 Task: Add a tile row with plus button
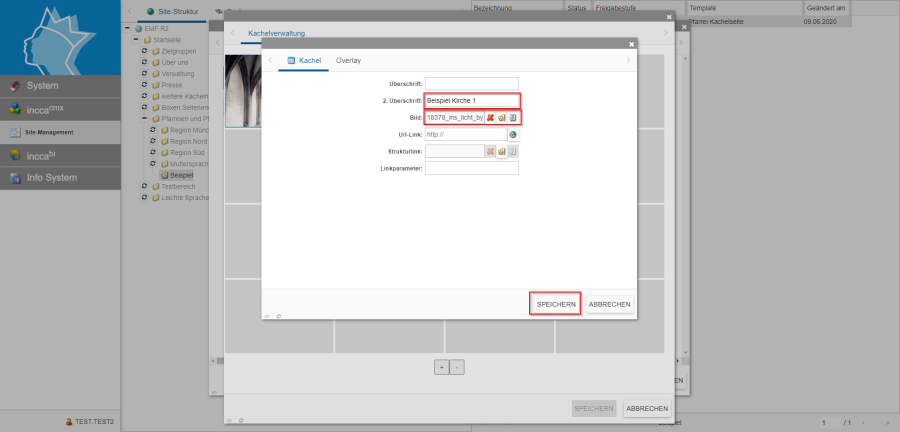440,367
